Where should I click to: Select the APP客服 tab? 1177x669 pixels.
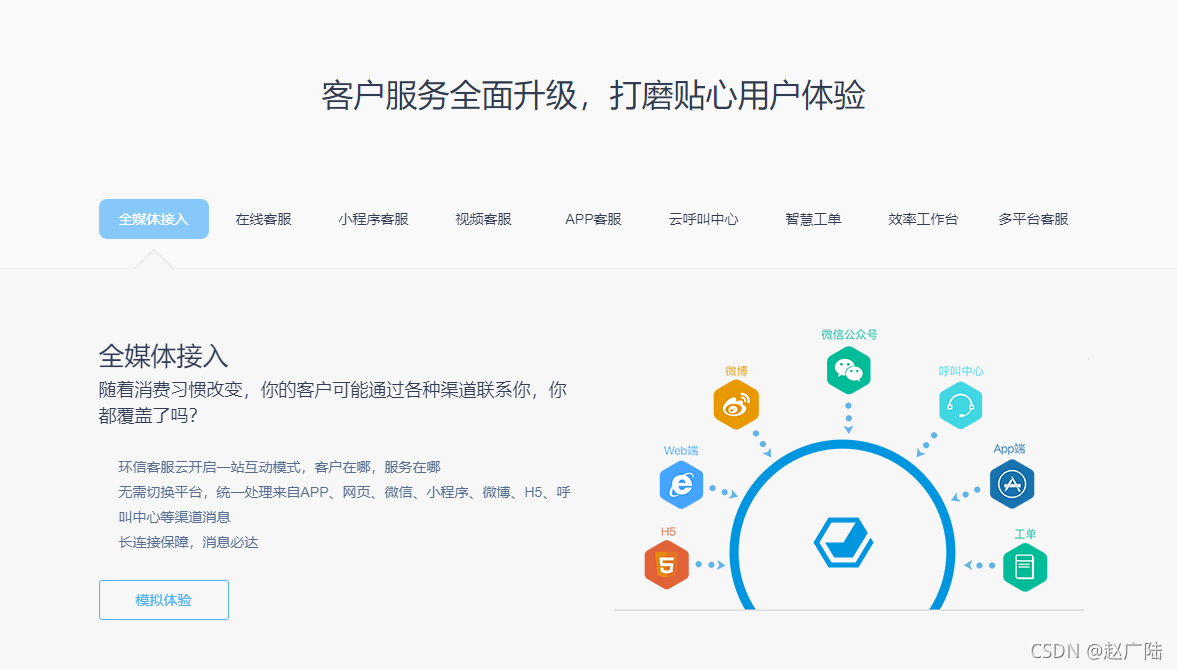pos(593,220)
